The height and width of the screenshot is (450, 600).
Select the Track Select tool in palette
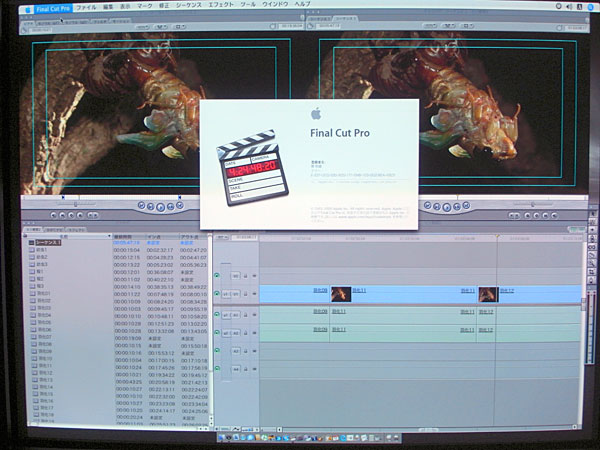click(593, 230)
